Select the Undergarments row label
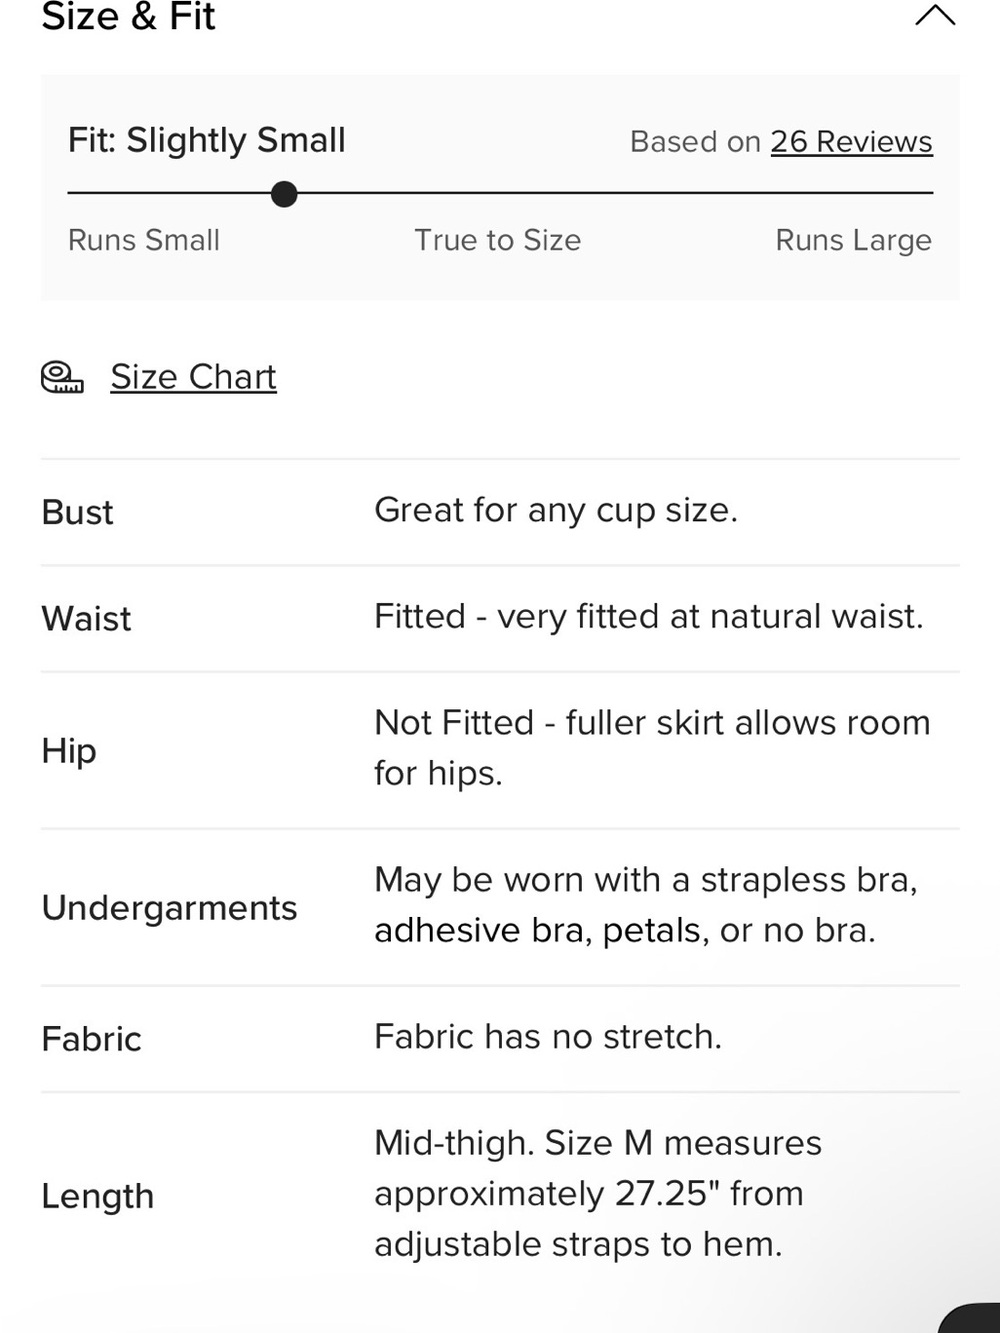Screen dimensions: 1000x1333 tap(169, 908)
